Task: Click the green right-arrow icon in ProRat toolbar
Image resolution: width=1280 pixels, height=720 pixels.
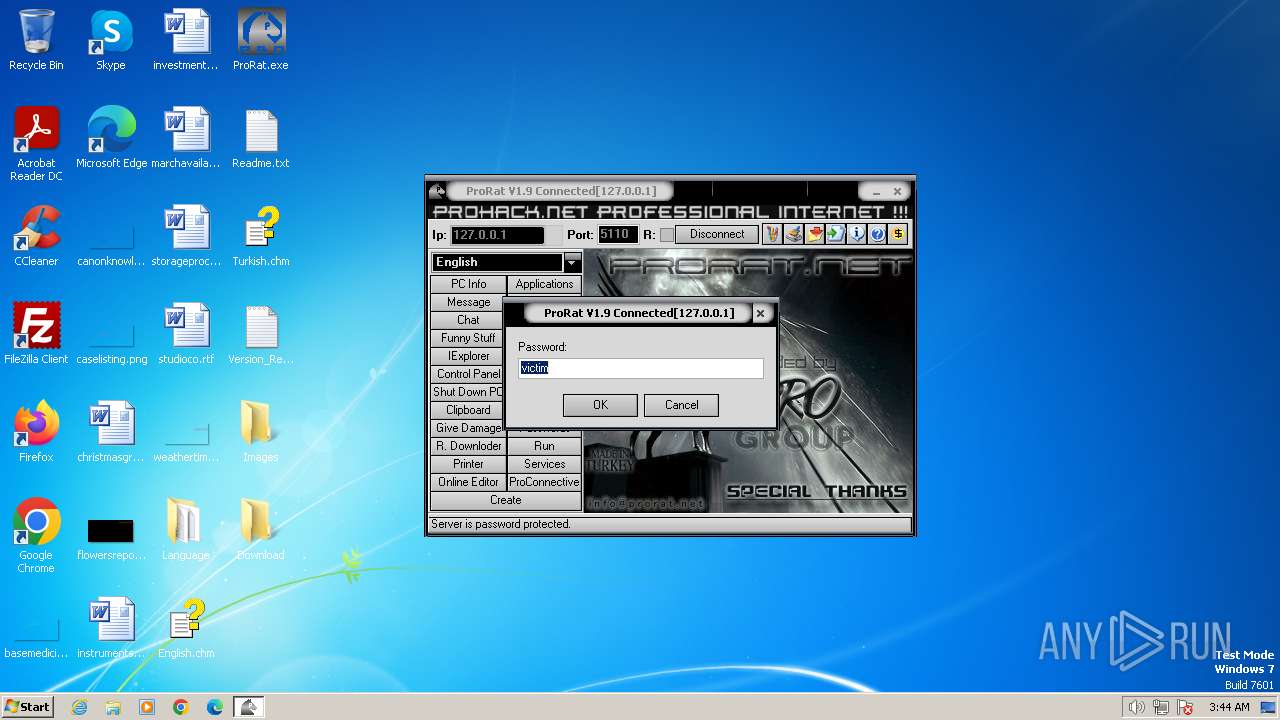Action: coord(835,234)
